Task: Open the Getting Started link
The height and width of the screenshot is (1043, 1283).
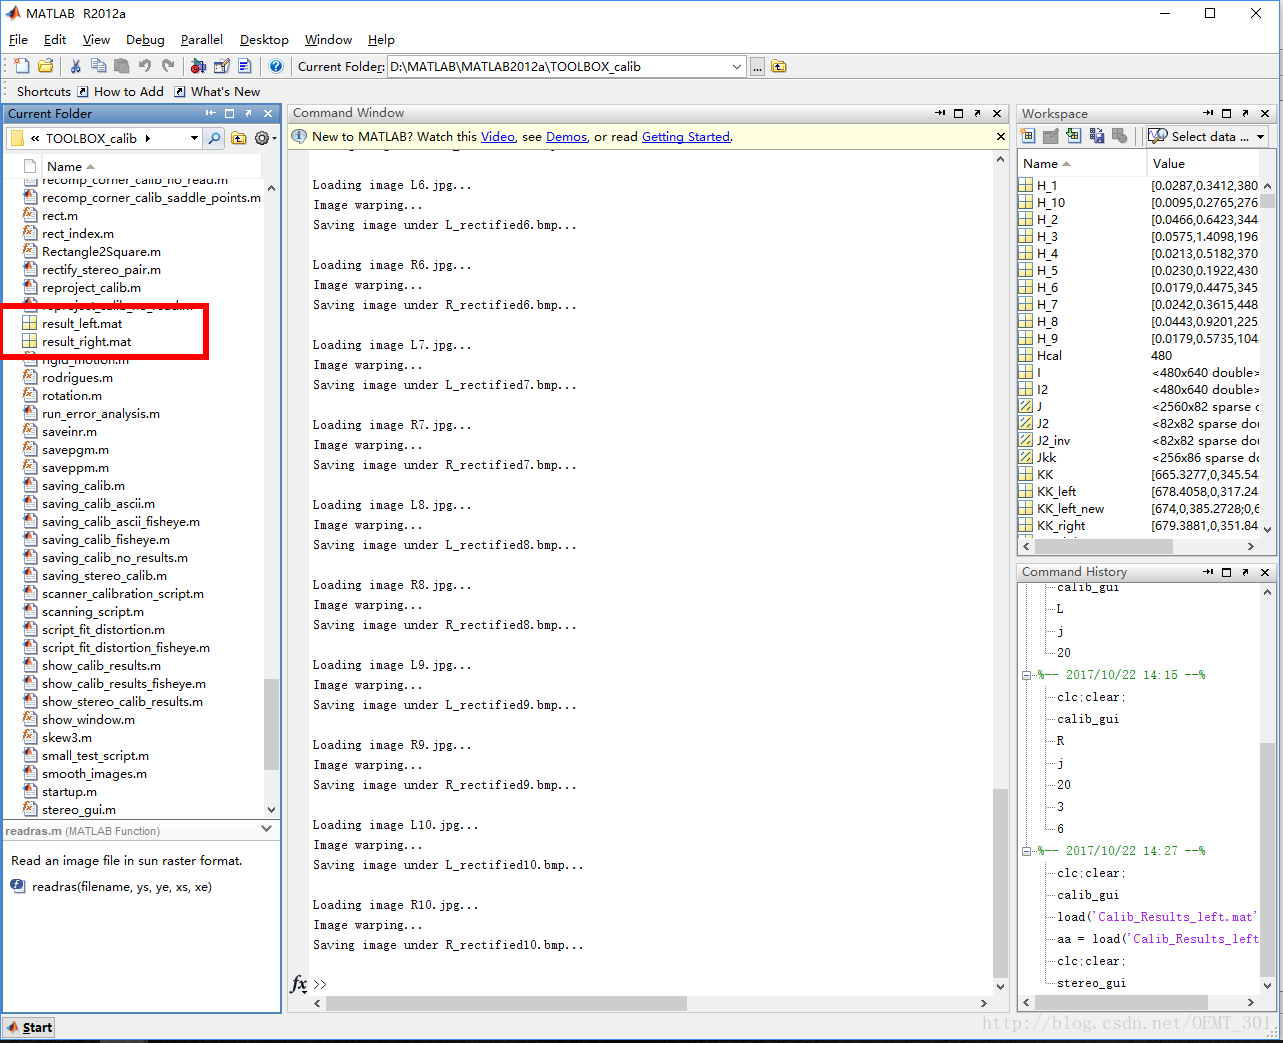Action: click(686, 137)
